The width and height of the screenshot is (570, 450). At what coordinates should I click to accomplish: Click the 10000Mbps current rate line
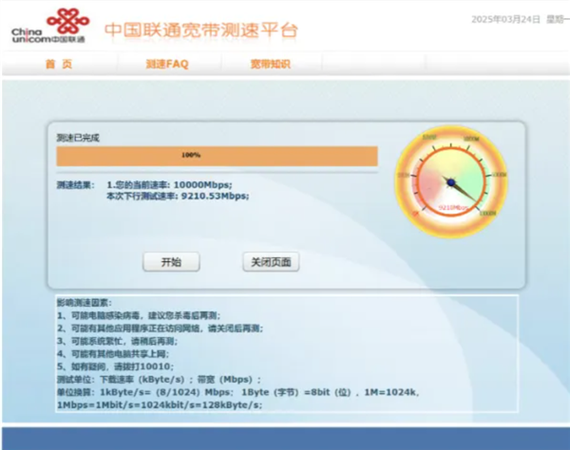pyautogui.click(x=169, y=185)
